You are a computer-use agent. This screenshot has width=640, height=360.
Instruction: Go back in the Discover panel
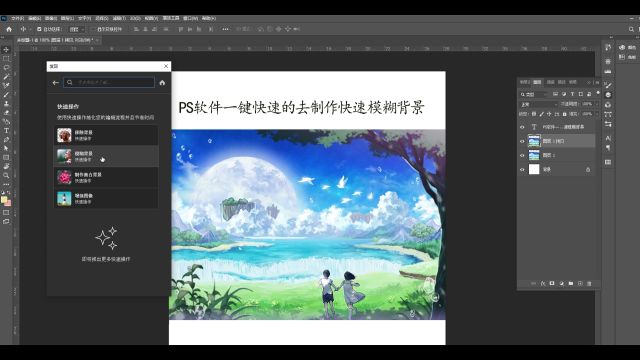point(56,82)
